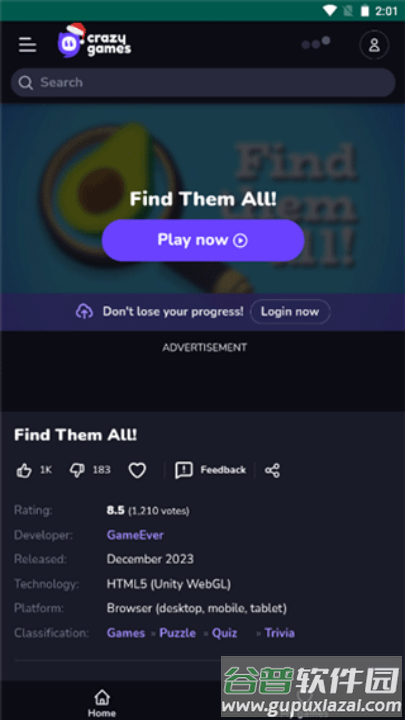Click the Login now button
The width and height of the screenshot is (405, 720).
290,312
